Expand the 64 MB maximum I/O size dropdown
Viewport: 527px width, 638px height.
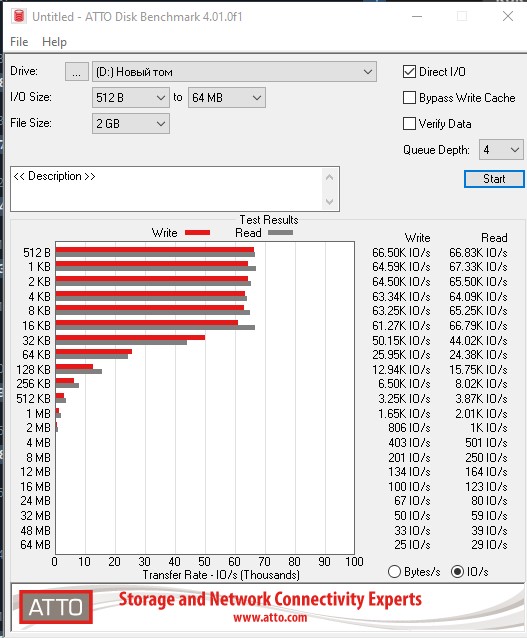pos(227,98)
